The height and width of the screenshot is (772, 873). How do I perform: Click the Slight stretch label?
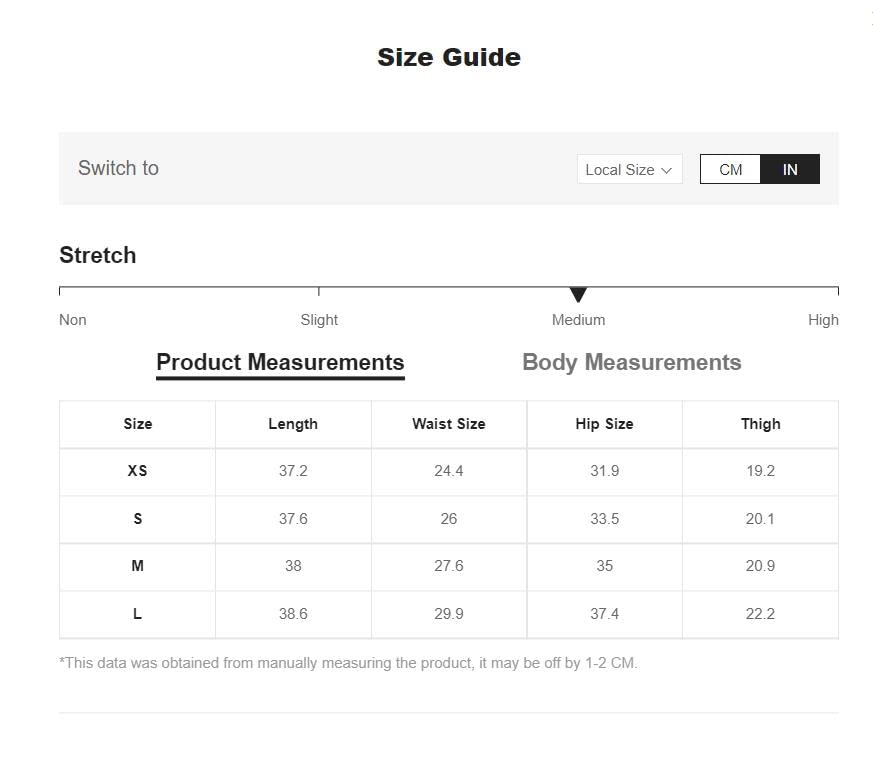pos(319,320)
